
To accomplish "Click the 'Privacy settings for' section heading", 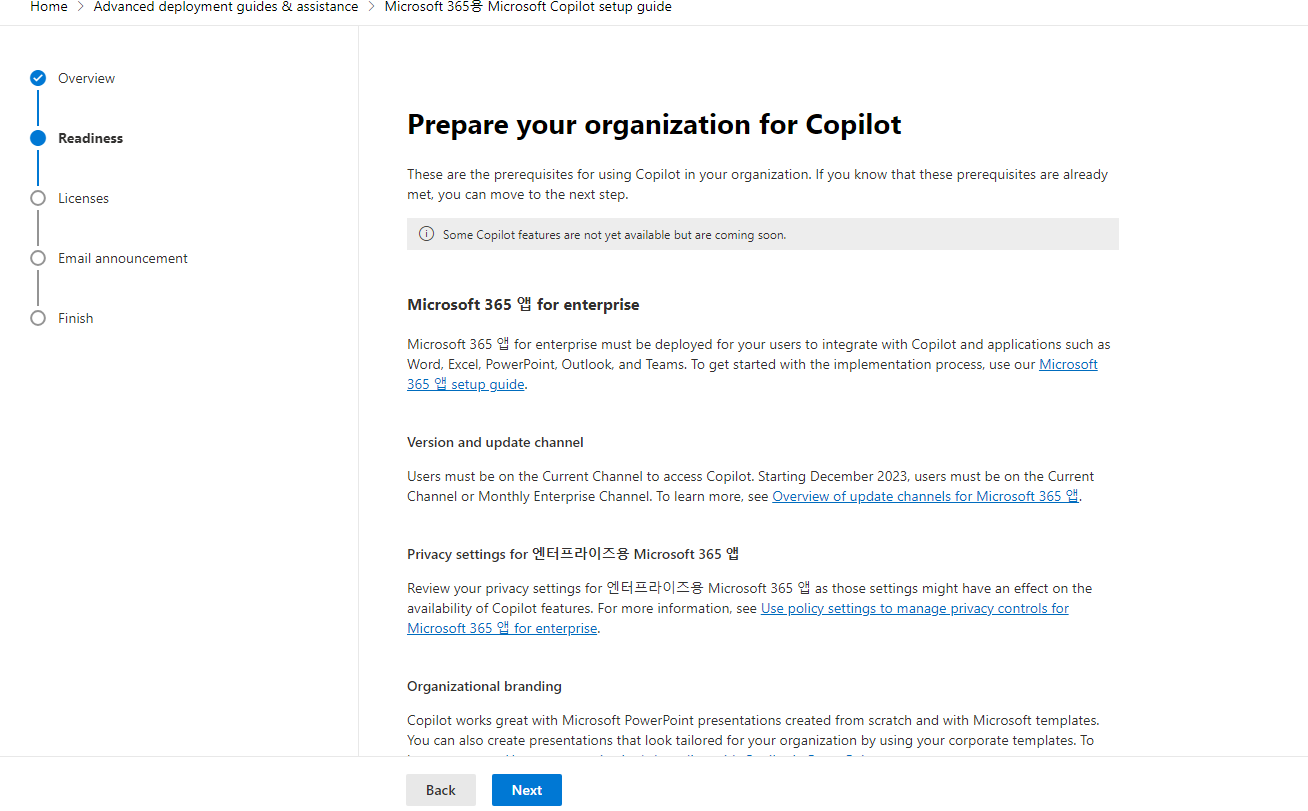I will coord(573,554).
